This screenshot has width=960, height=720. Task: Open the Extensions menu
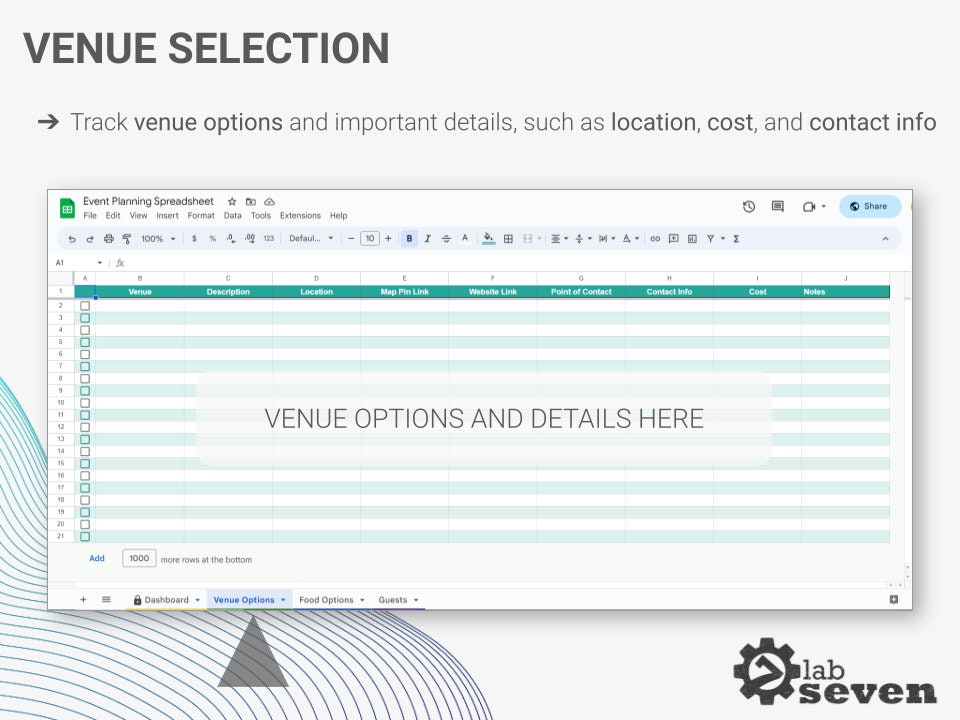tap(301, 216)
